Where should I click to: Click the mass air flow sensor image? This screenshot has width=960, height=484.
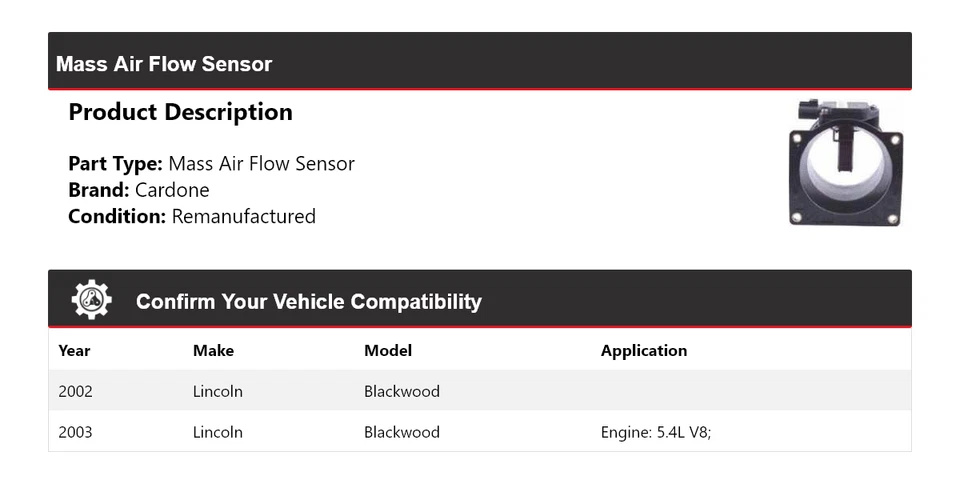848,162
